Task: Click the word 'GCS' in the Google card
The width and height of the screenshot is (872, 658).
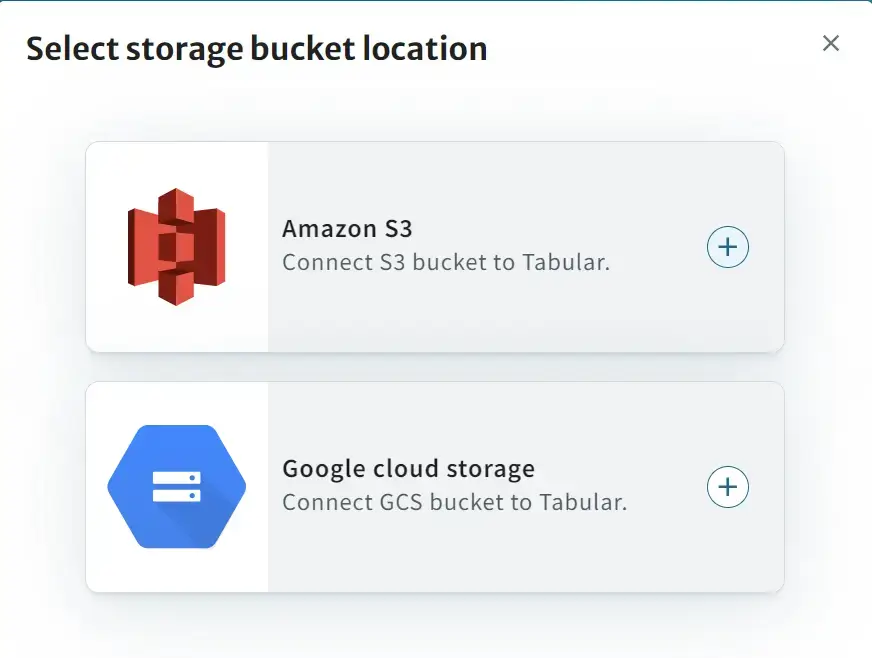Action: [401, 502]
